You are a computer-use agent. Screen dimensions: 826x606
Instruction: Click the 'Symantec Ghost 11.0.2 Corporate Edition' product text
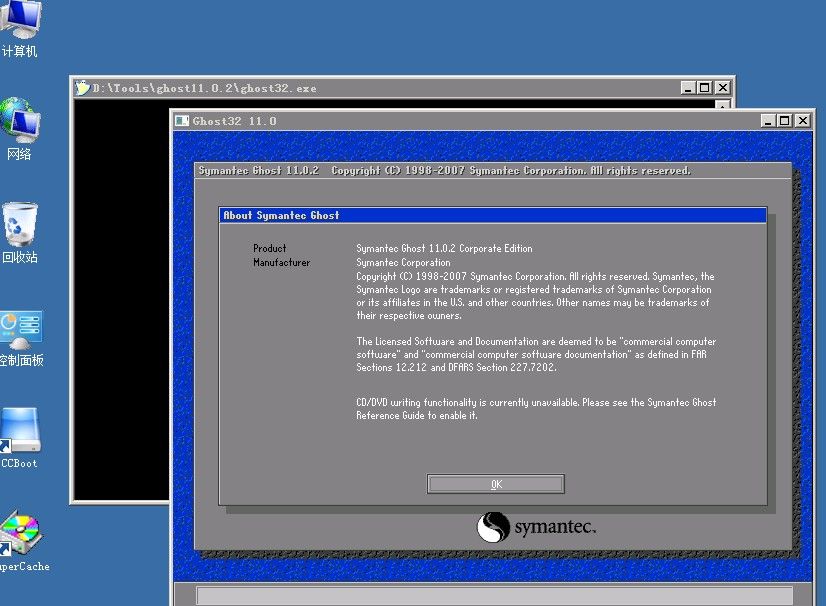tap(444, 248)
